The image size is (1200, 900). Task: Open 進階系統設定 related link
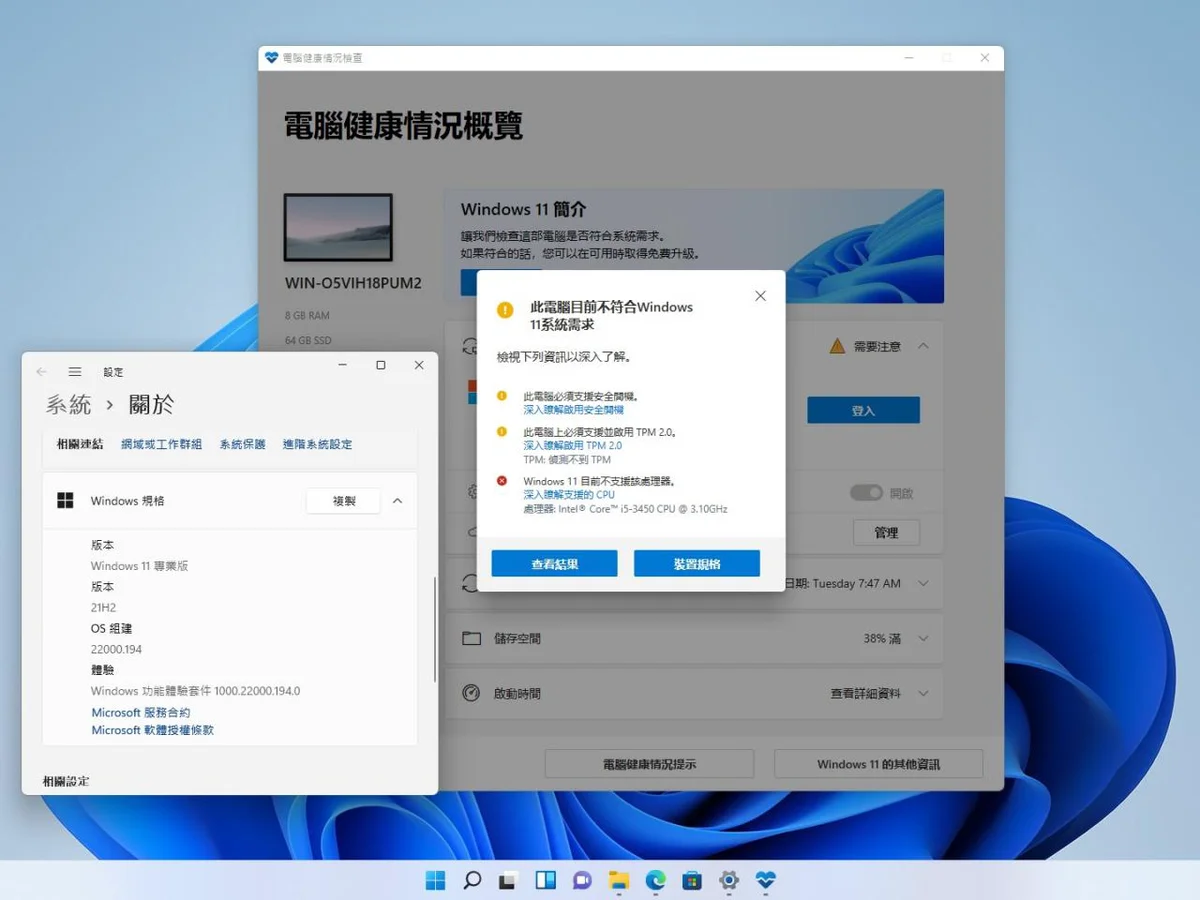tap(317, 444)
